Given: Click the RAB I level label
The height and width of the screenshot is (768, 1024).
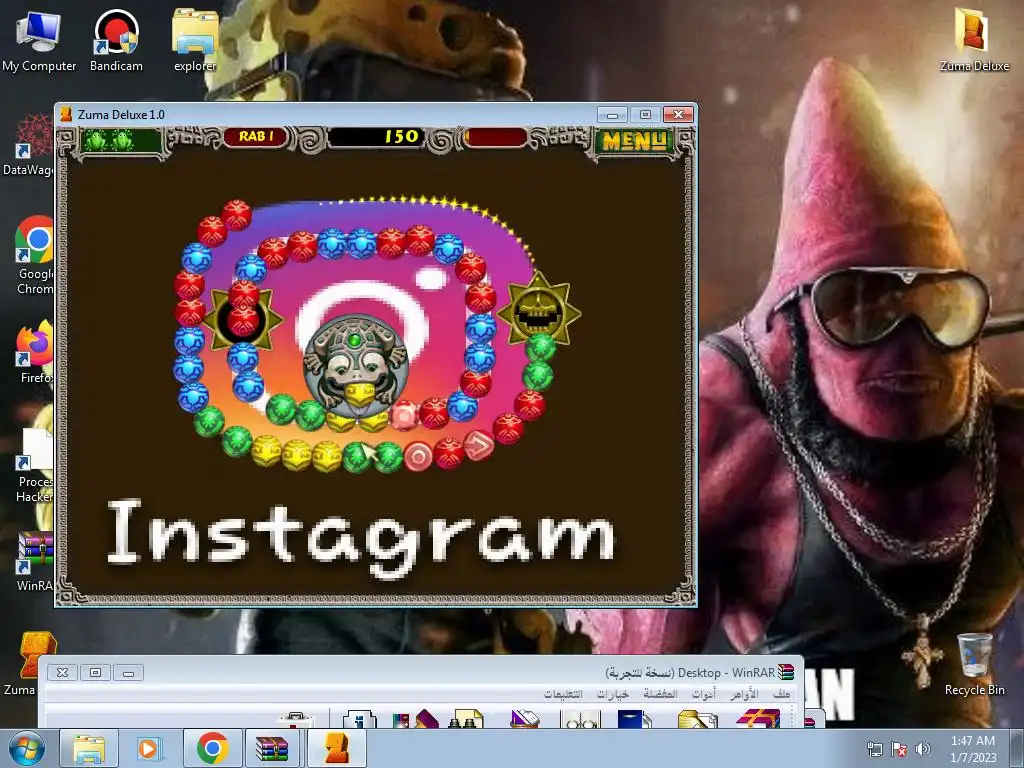Looking at the screenshot, I should pos(255,136).
